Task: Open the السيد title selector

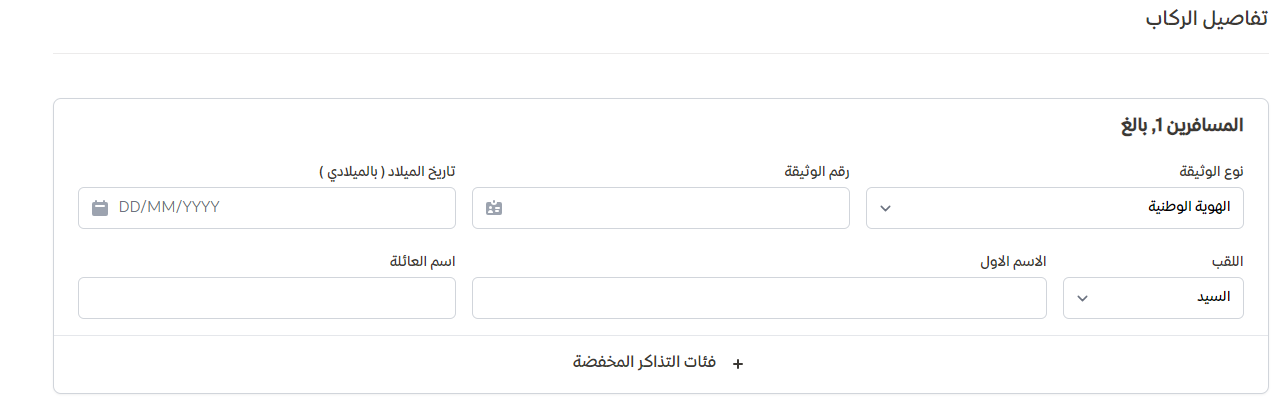Action: point(1153,298)
